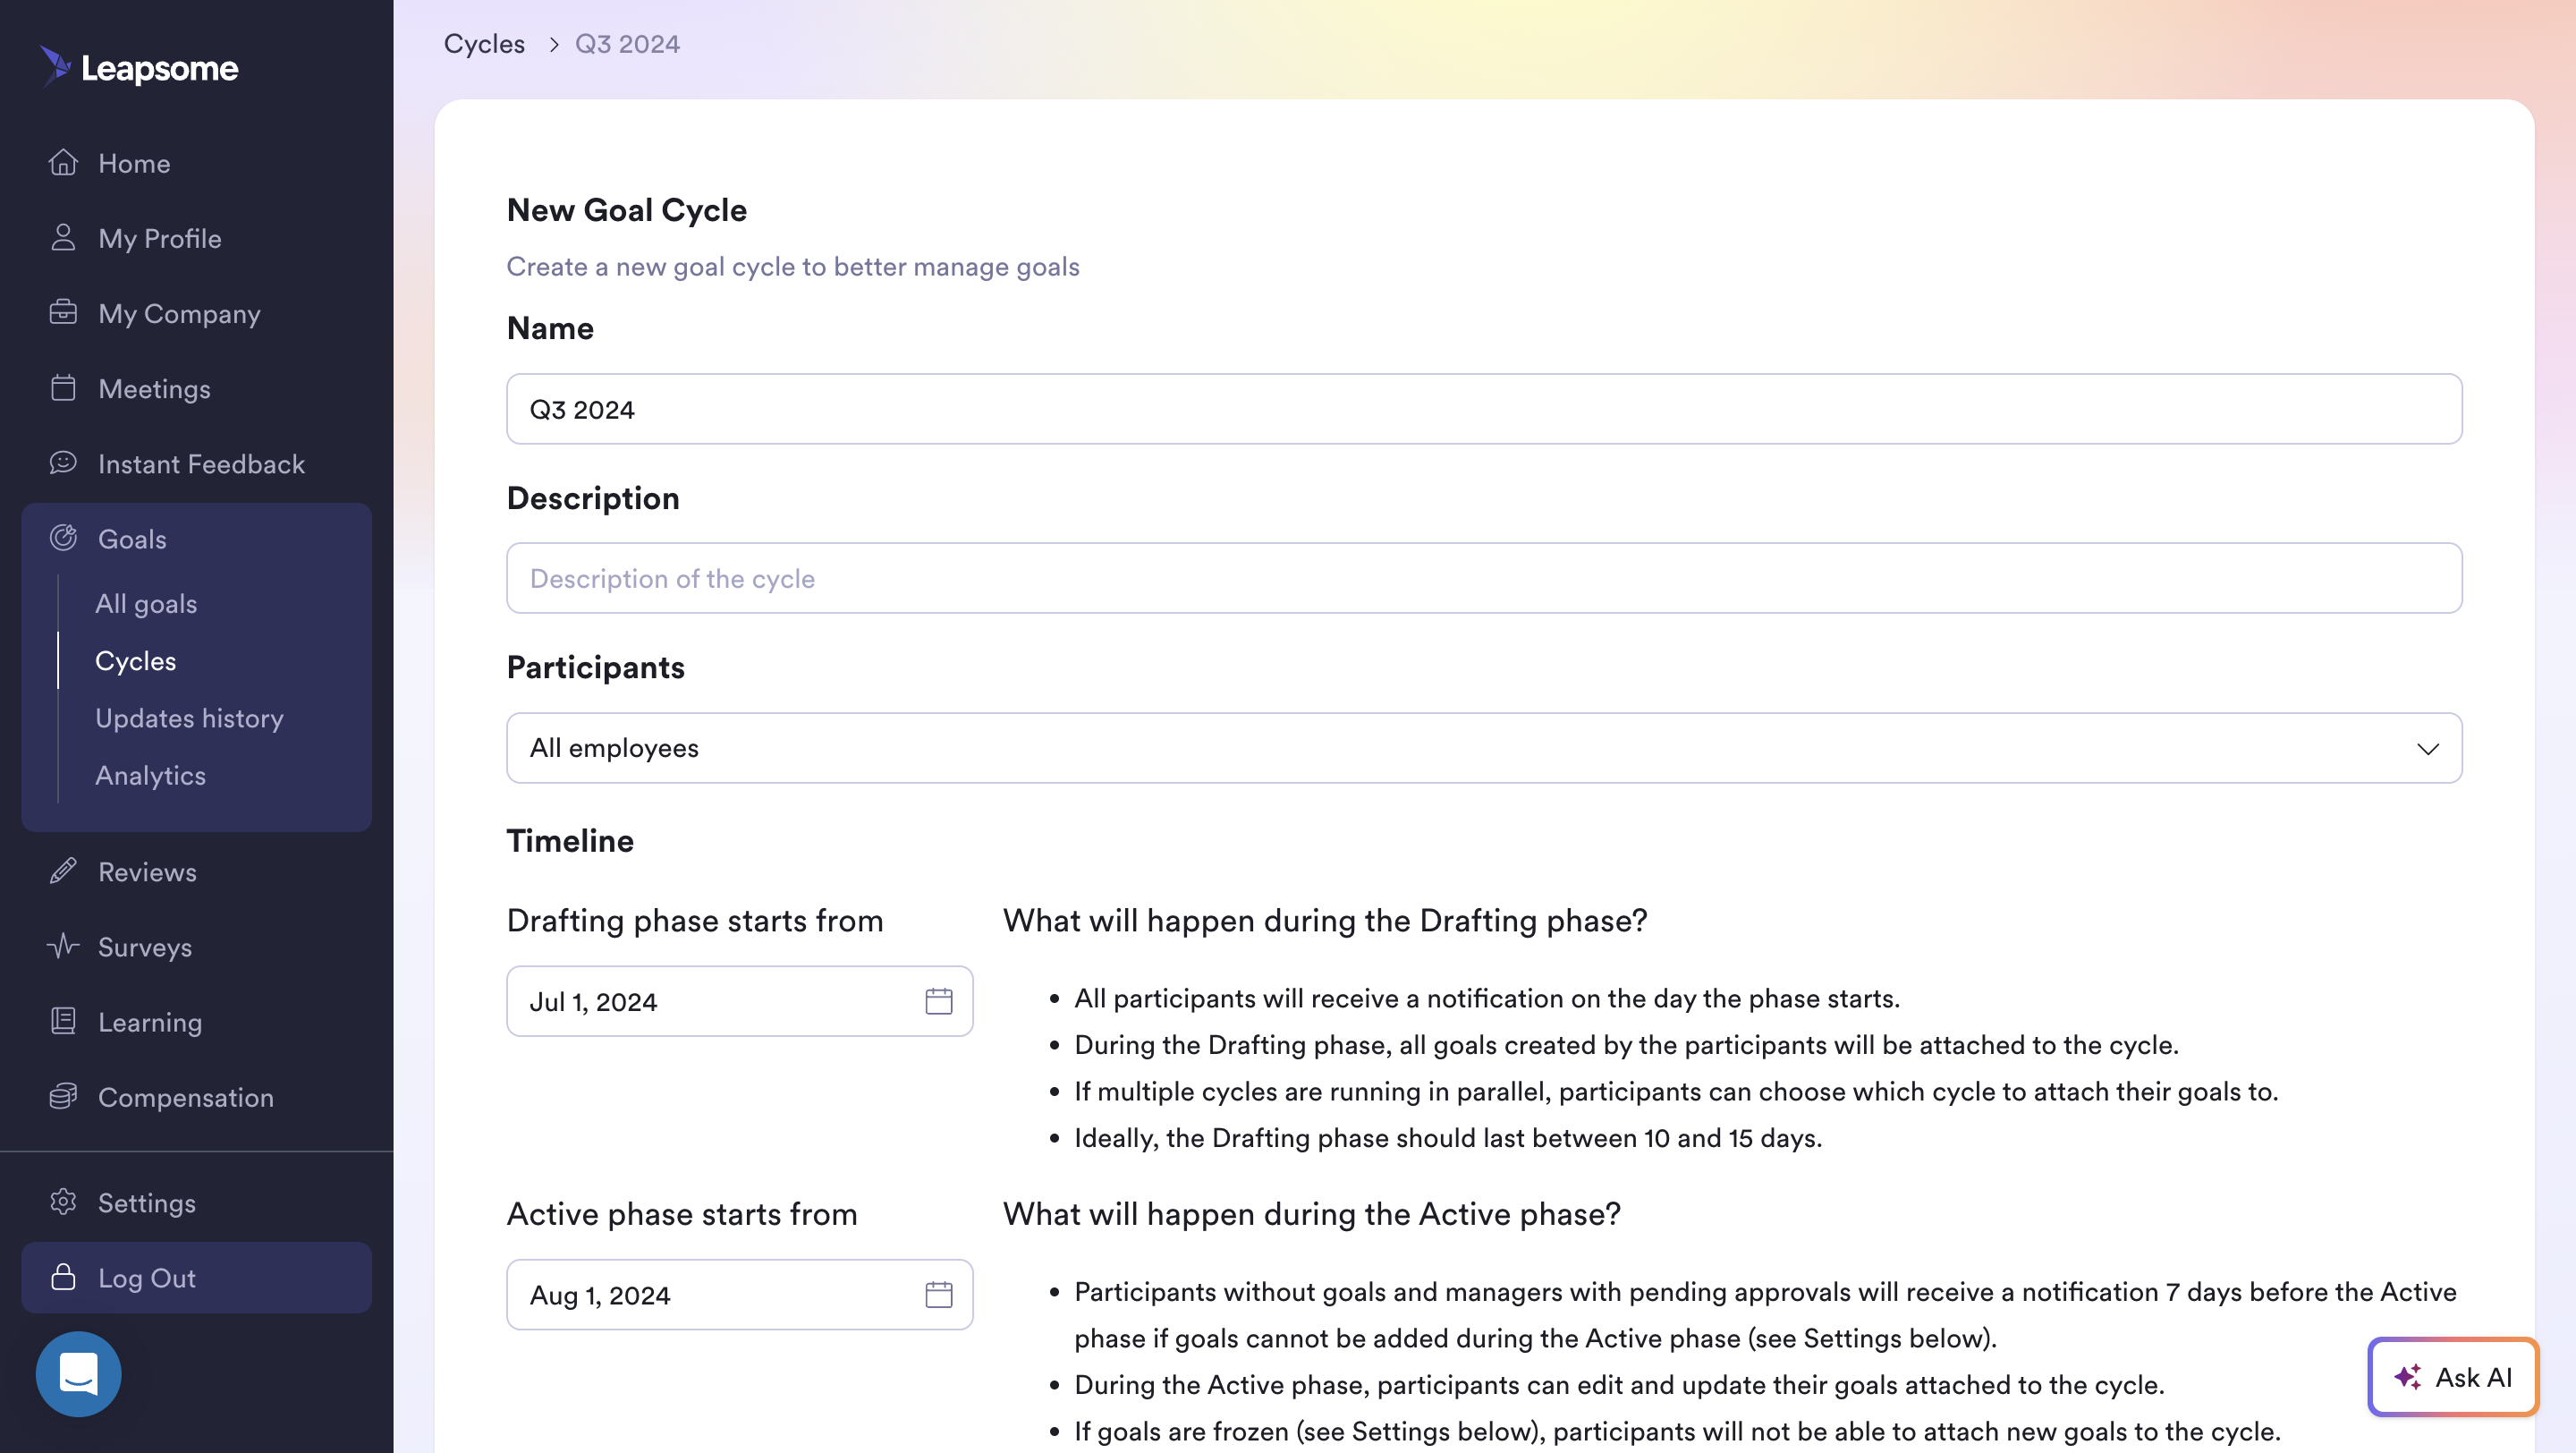Click bullet 'Ideally, the Drafting phase should last...'
Image resolution: width=2576 pixels, height=1453 pixels.
pyautogui.click(x=1448, y=1137)
